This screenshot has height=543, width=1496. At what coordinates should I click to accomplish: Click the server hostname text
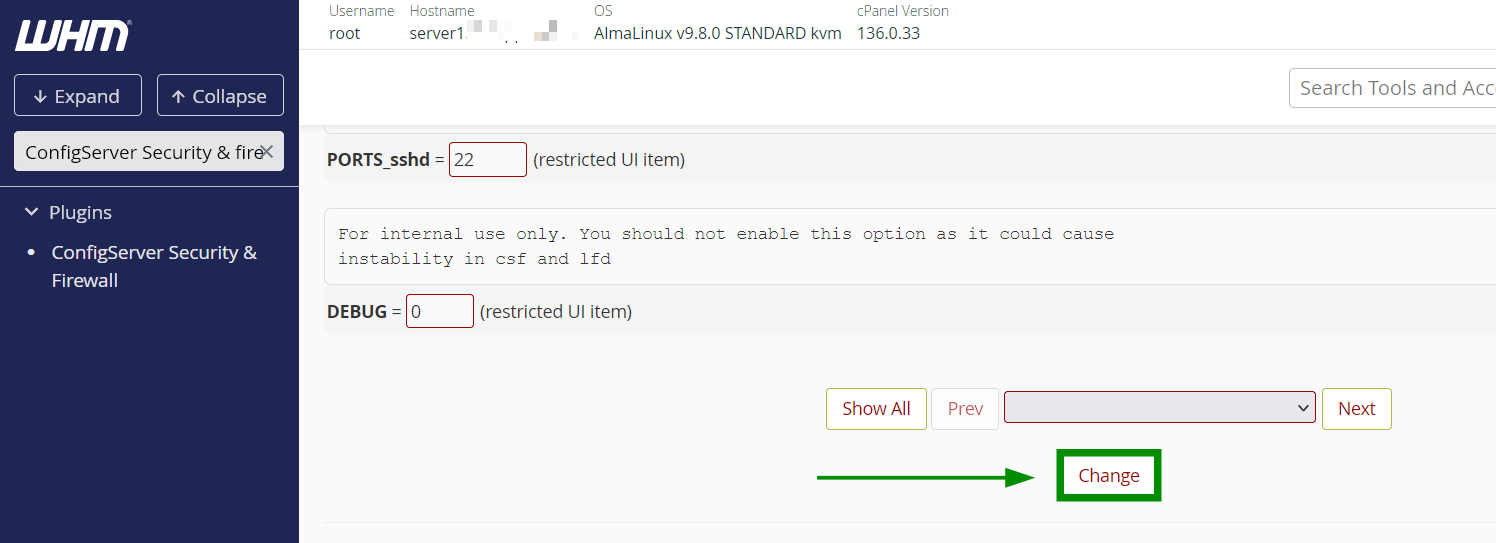[495, 33]
